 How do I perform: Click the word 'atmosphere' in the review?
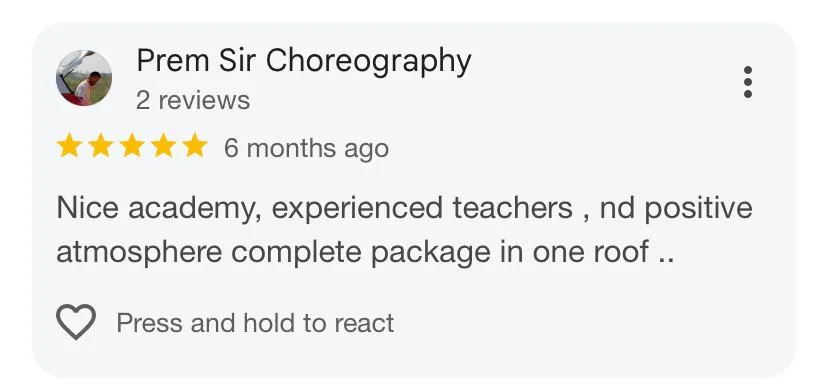pos(139,252)
